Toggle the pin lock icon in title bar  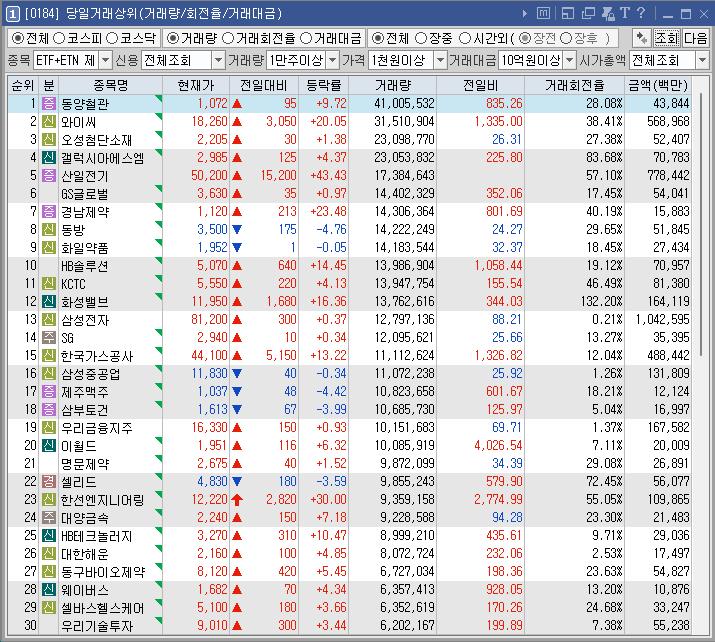608,14
